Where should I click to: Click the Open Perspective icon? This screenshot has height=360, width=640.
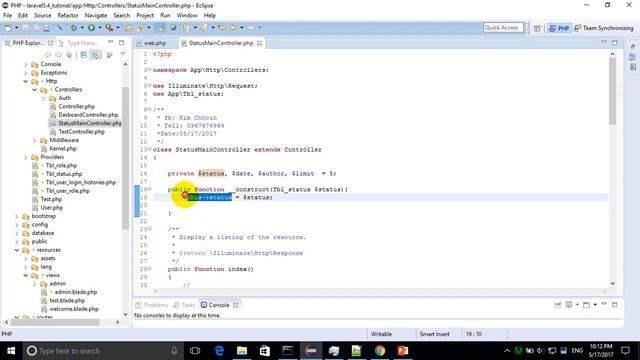537,28
